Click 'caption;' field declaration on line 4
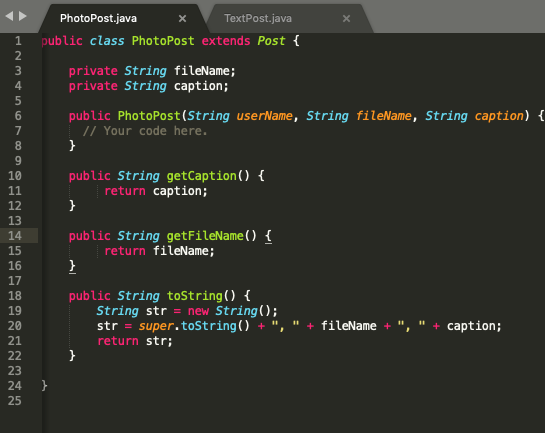Screen dimensions: 545x433 pos(201,86)
